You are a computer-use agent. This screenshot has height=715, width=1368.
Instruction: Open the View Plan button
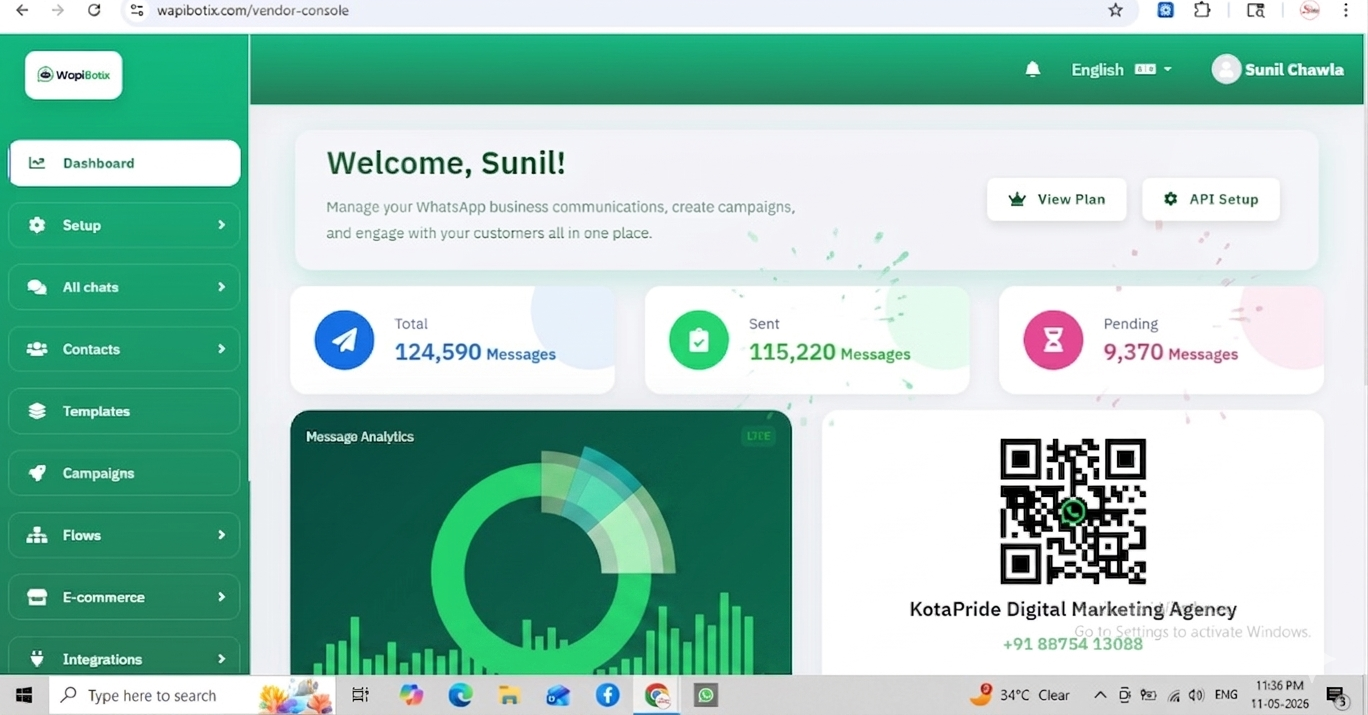(1057, 199)
